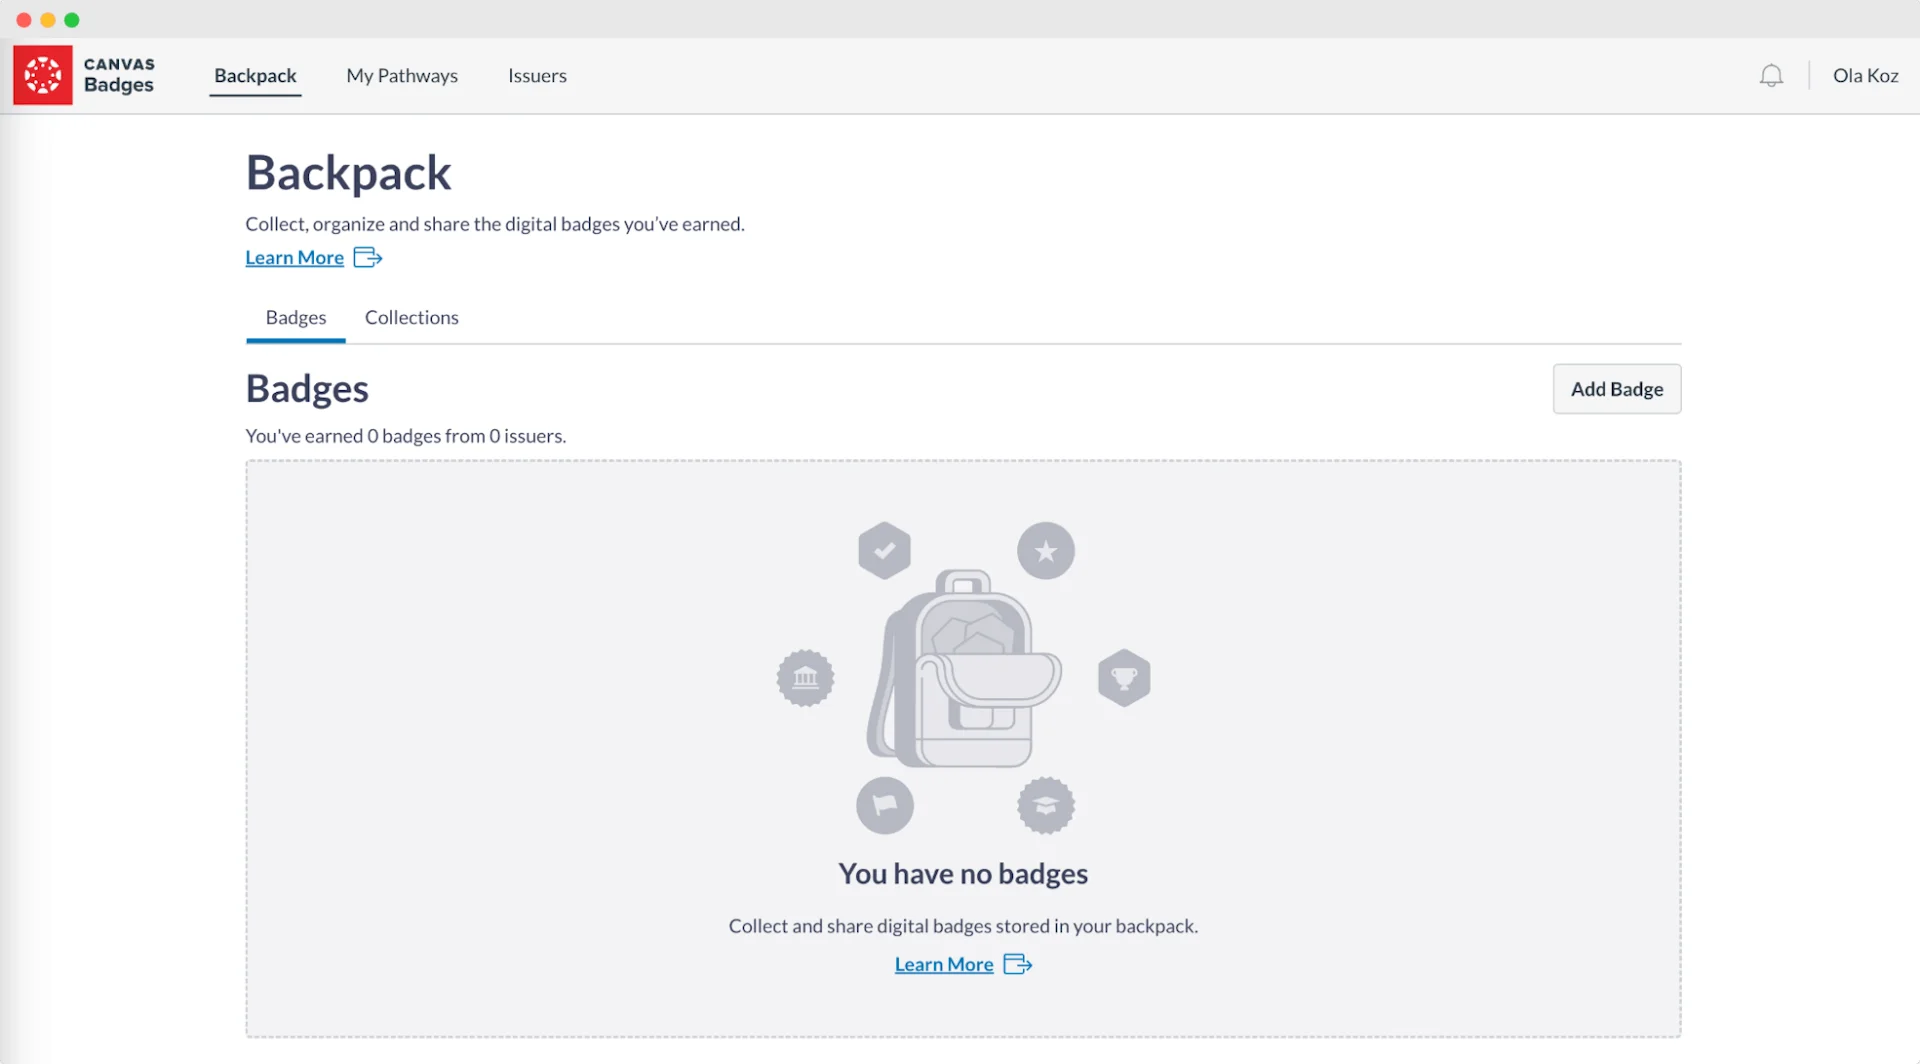Click the flag badge icon
Screen dimensions: 1920x1064
[885, 805]
